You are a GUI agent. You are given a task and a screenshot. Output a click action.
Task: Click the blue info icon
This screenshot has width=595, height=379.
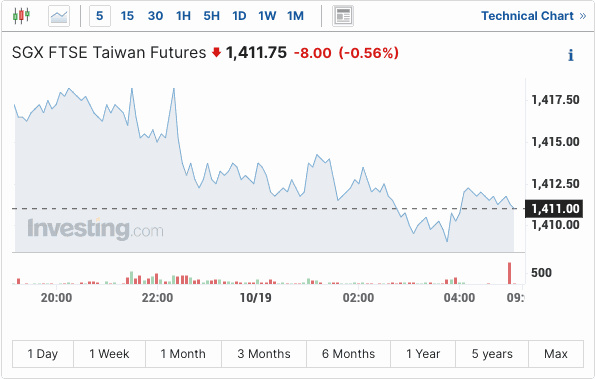point(570,55)
